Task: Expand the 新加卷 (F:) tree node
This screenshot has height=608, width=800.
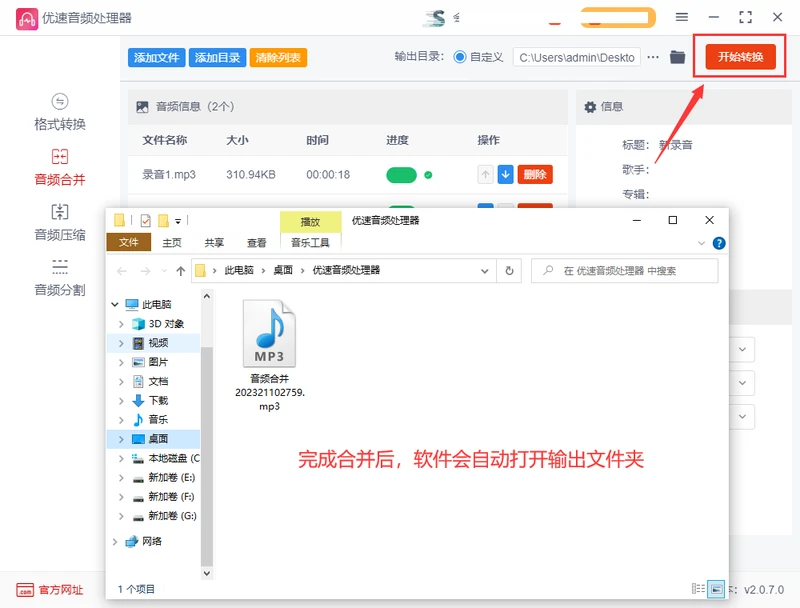Action: [121, 497]
